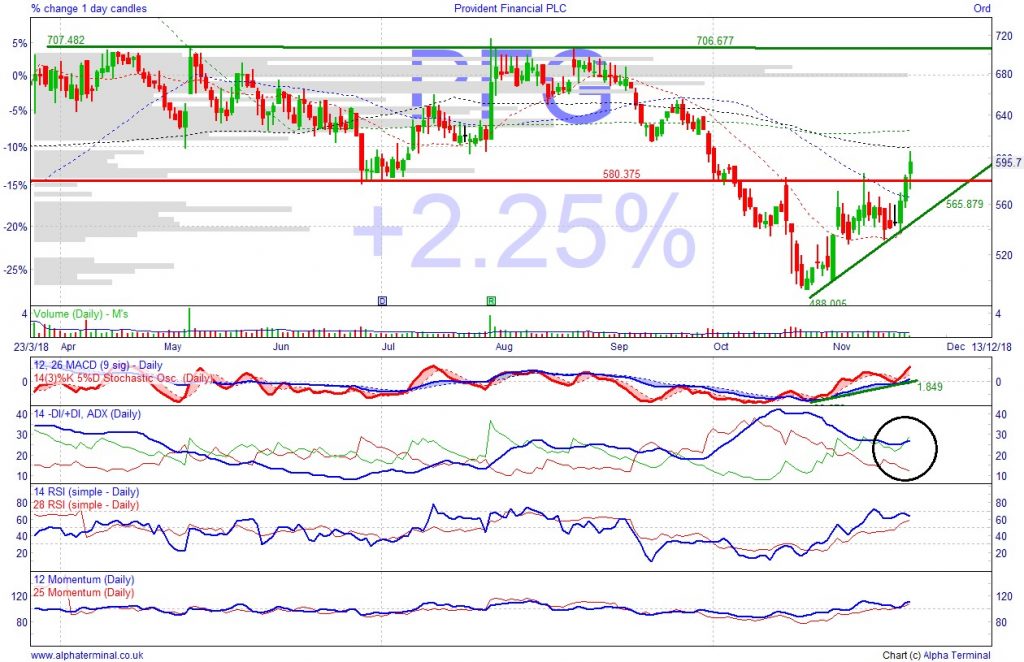Click the 640 tick on price axis

[x=1003, y=116]
